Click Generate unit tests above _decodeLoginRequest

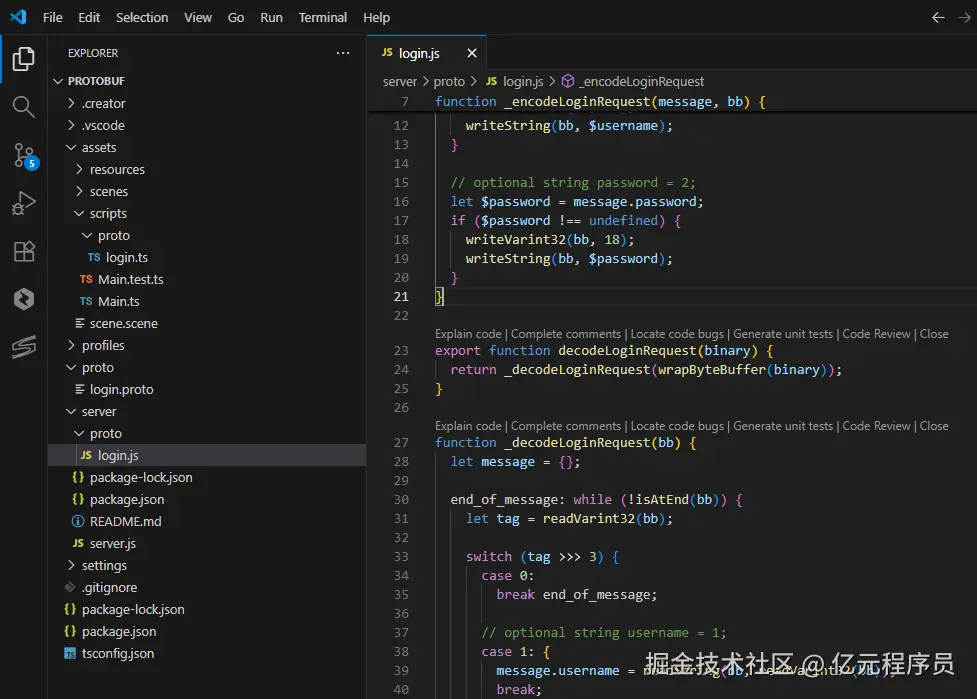click(x=783, y=426)
